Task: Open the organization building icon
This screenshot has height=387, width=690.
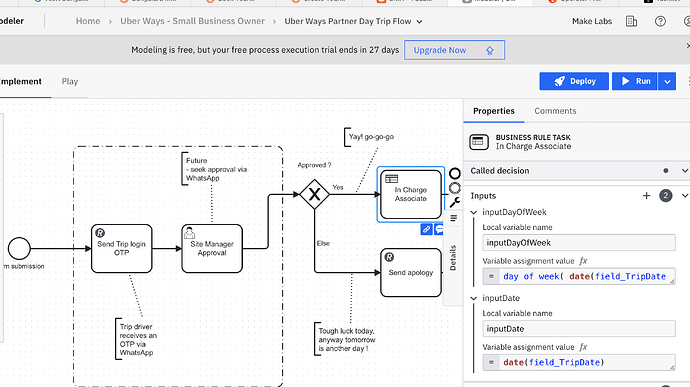Action: pos(631,21)
